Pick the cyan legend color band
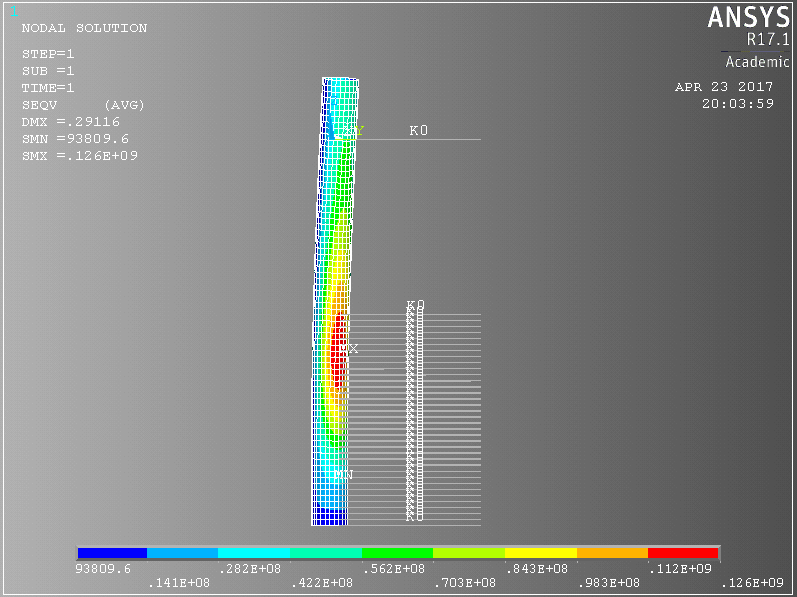The height and width of the screenshot is (597, 797). click(x=255, y=553)
